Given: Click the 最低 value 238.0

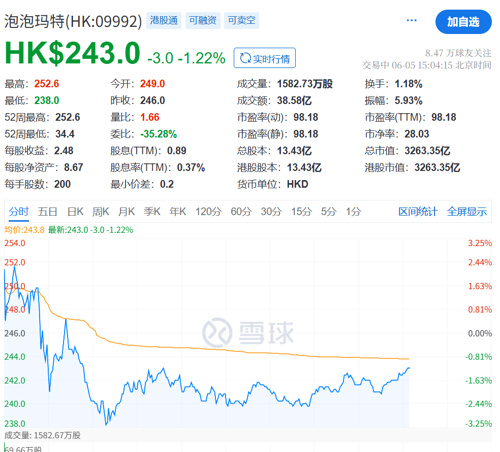Looking at the screenshot, I should pyautogui.click(x=46, y=100).
